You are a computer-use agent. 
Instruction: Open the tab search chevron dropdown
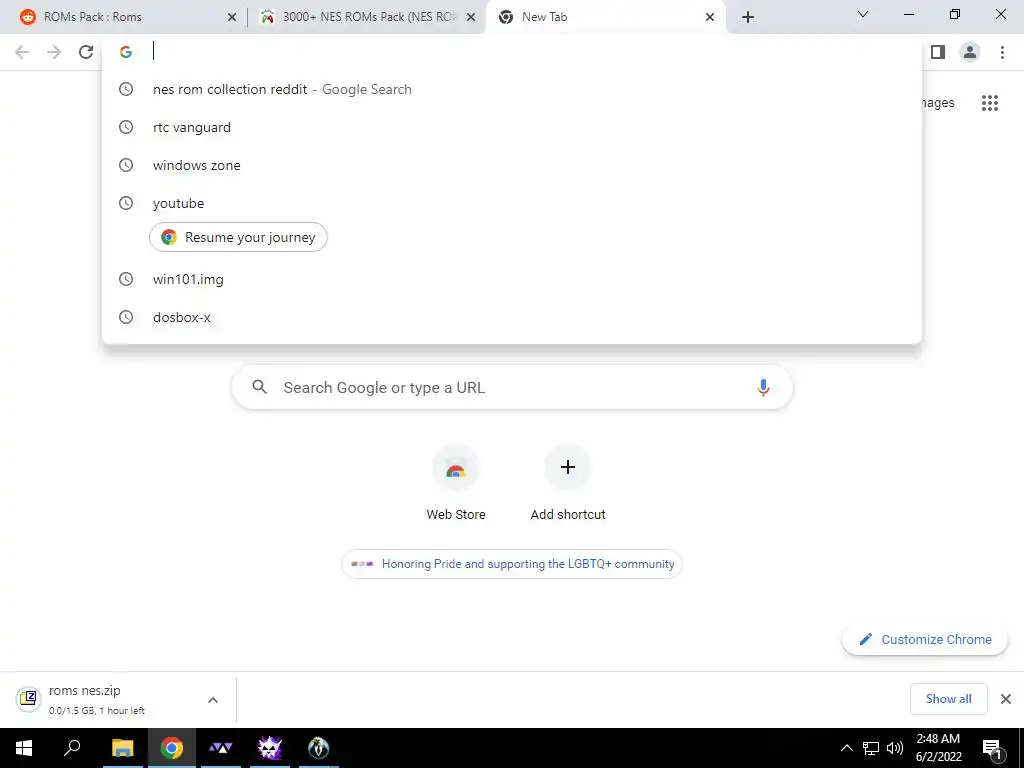863,14
